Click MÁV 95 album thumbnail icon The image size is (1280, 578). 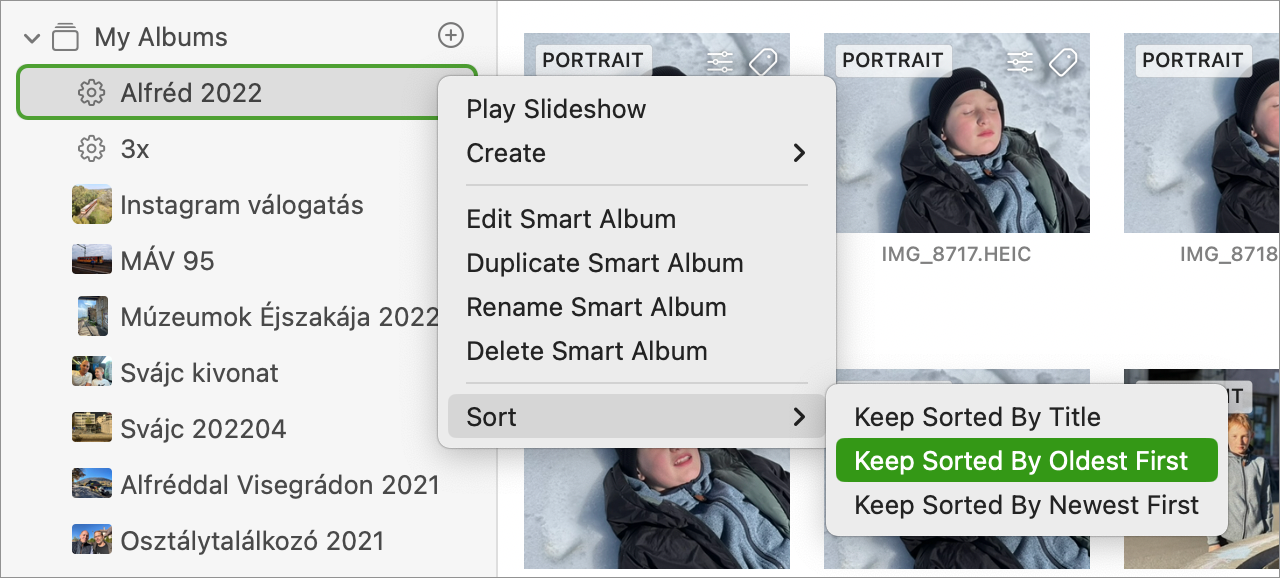92,261
